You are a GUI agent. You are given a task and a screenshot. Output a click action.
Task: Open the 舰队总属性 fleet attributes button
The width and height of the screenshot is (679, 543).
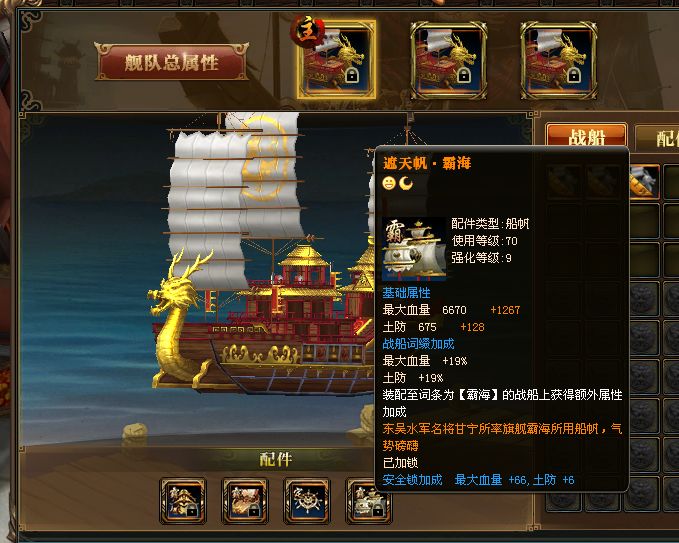pyautogui.click(x=171, y=61)
